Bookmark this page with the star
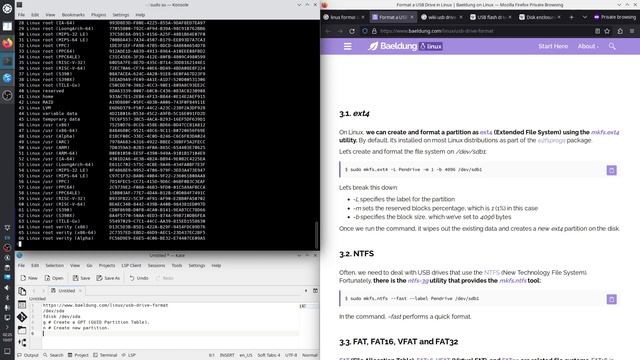The image size is (640, 360). (607, 31)
